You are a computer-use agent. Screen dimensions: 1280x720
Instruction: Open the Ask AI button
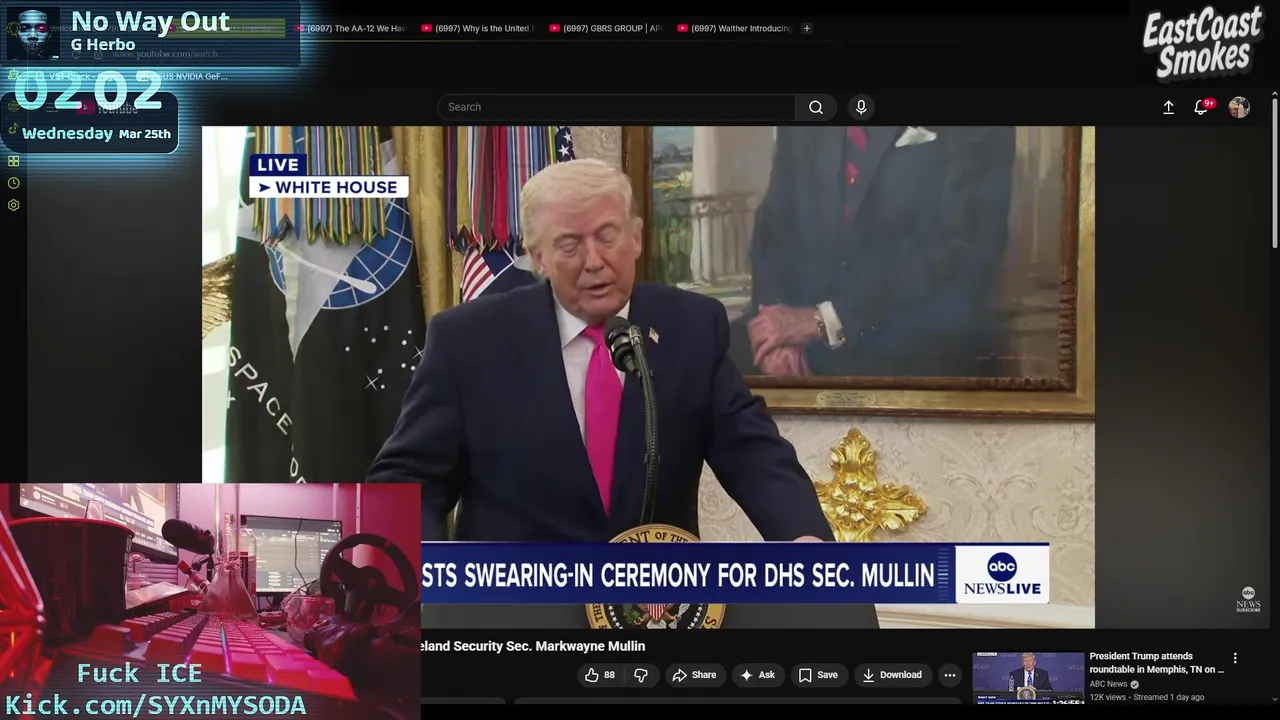[757, 675]
